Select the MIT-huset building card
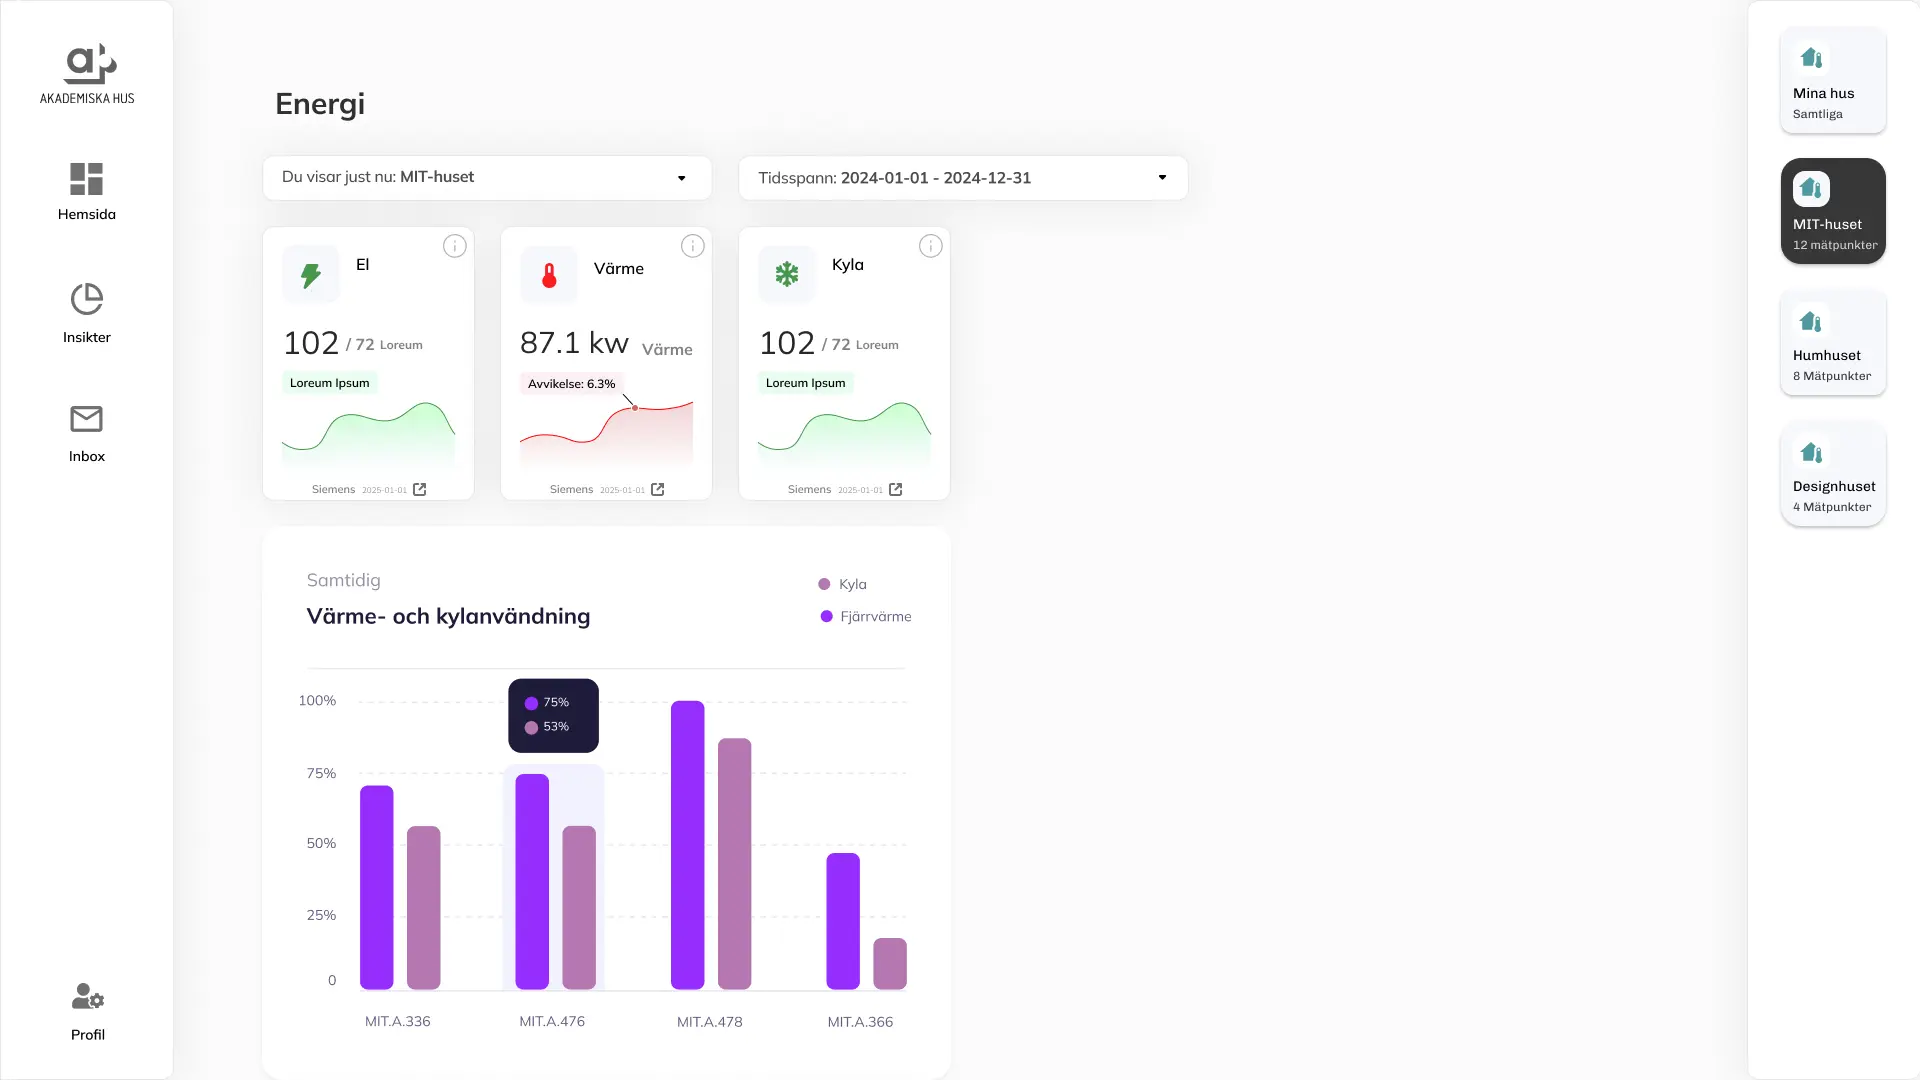Viewport: 1920px width, 1080px height. [1833, 211]
